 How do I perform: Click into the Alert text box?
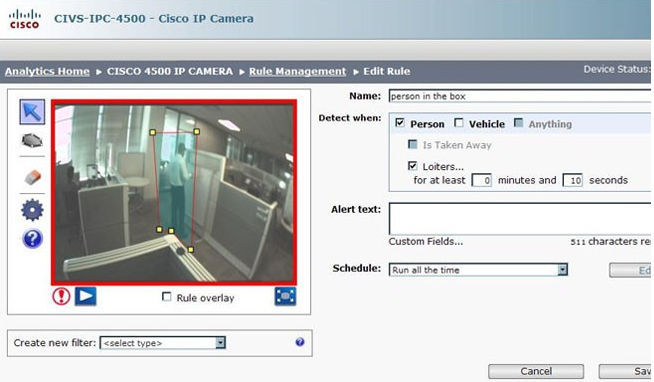pos(520,219)
